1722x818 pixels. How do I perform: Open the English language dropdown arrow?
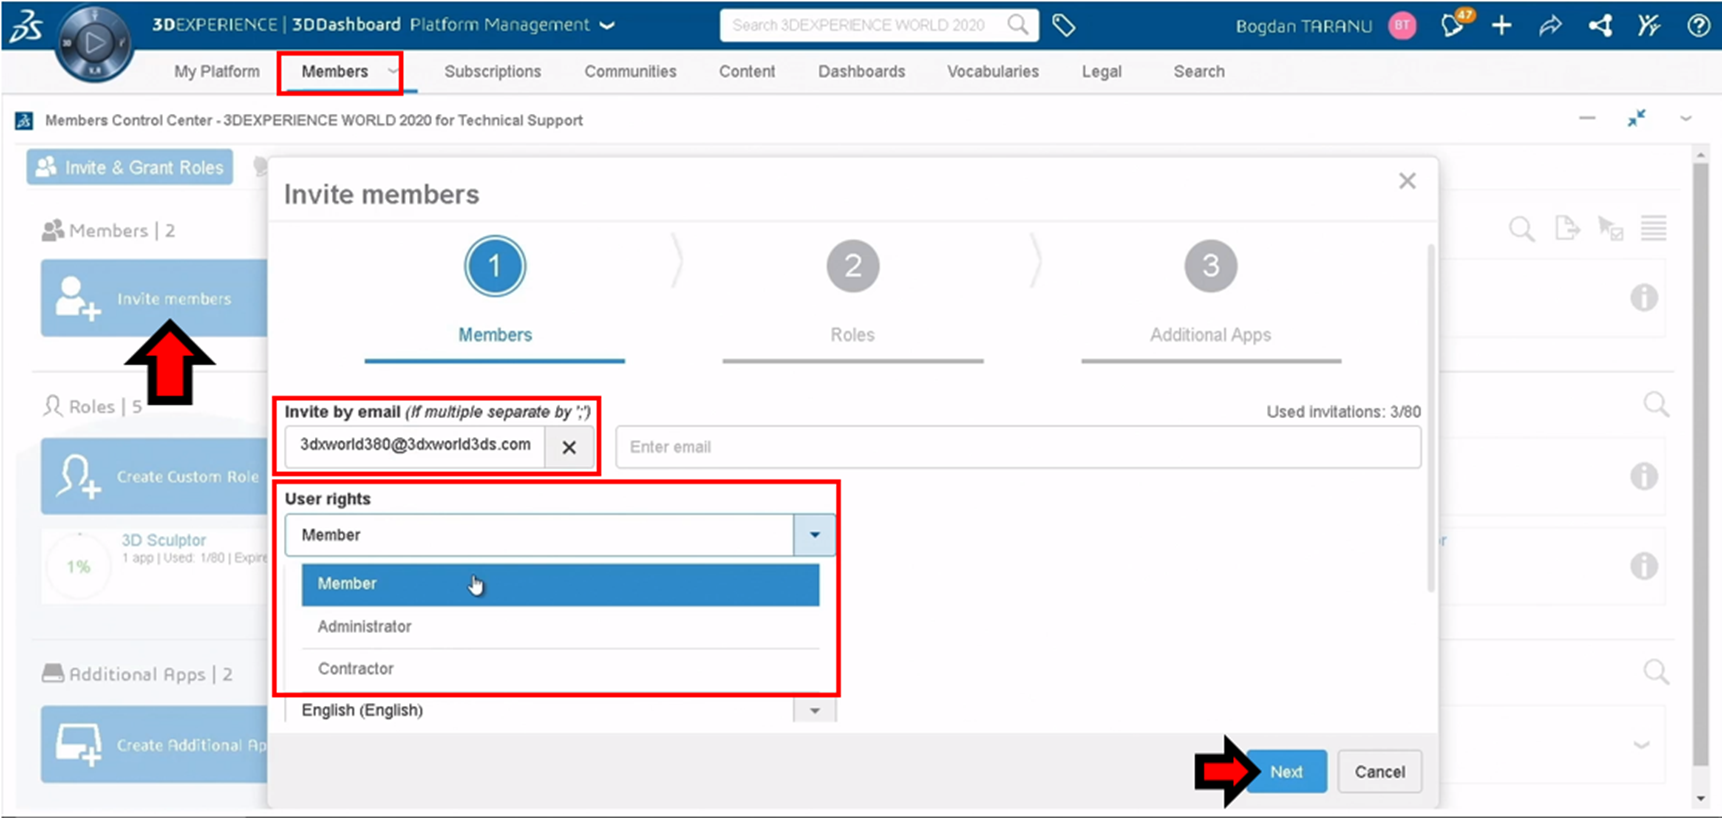click(x=814, y=710)
